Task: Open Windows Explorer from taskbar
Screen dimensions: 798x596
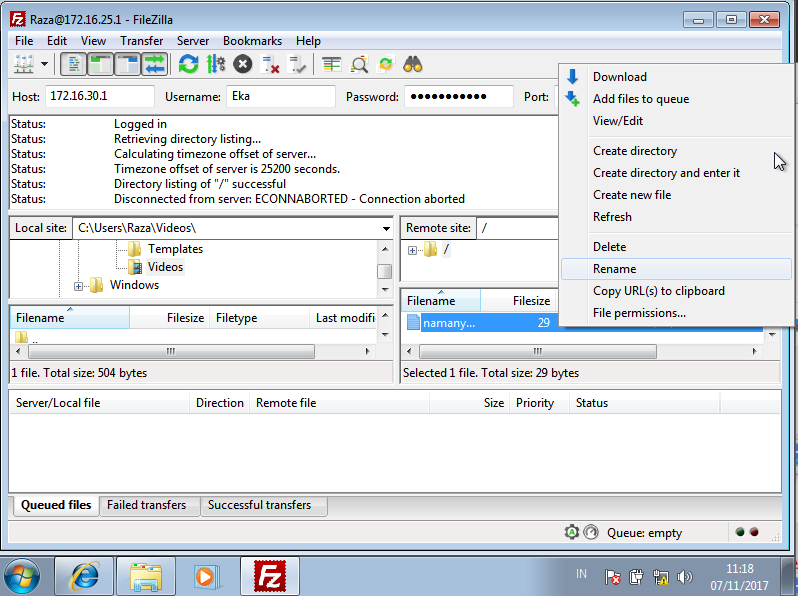Action: pos(146,577)
